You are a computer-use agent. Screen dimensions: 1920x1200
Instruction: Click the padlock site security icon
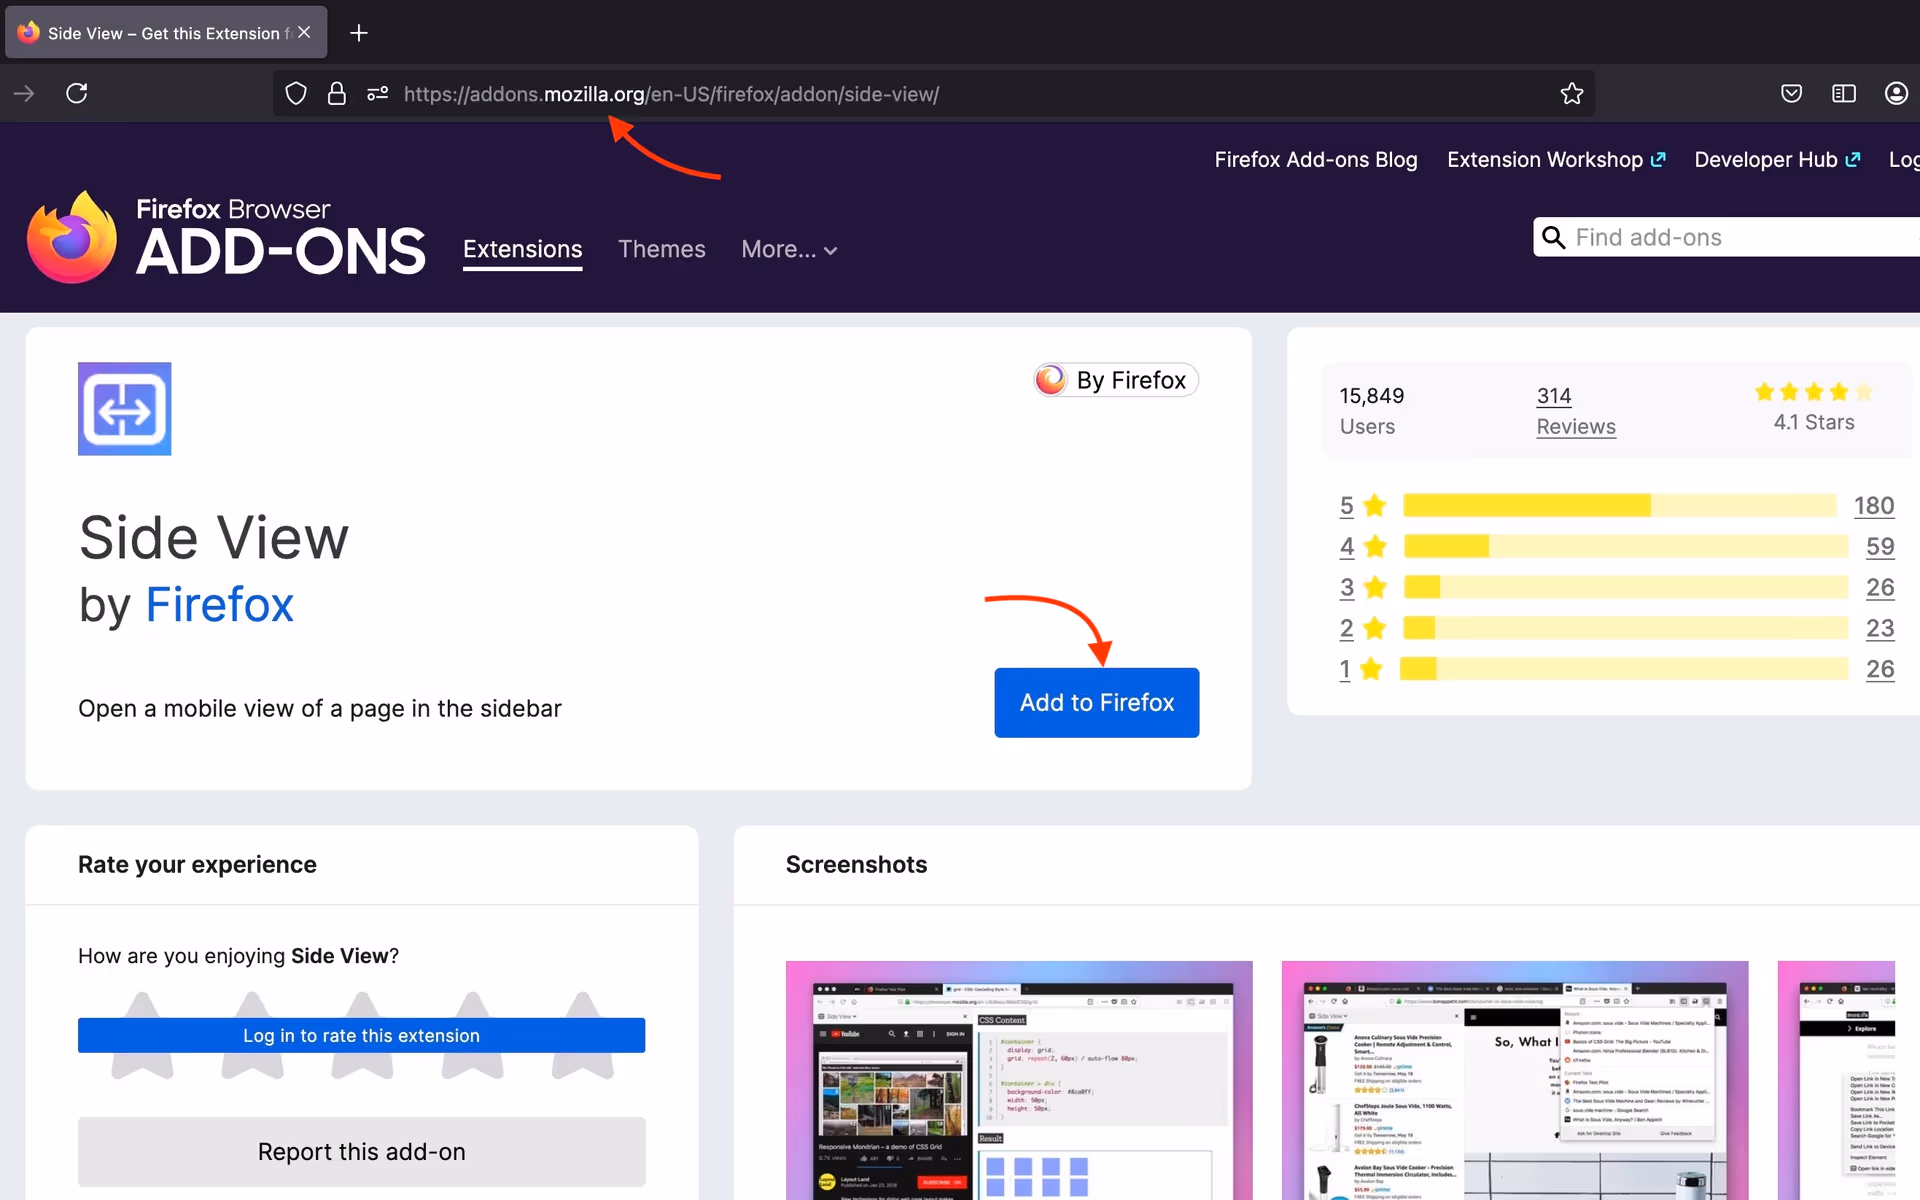click(337, 93)
